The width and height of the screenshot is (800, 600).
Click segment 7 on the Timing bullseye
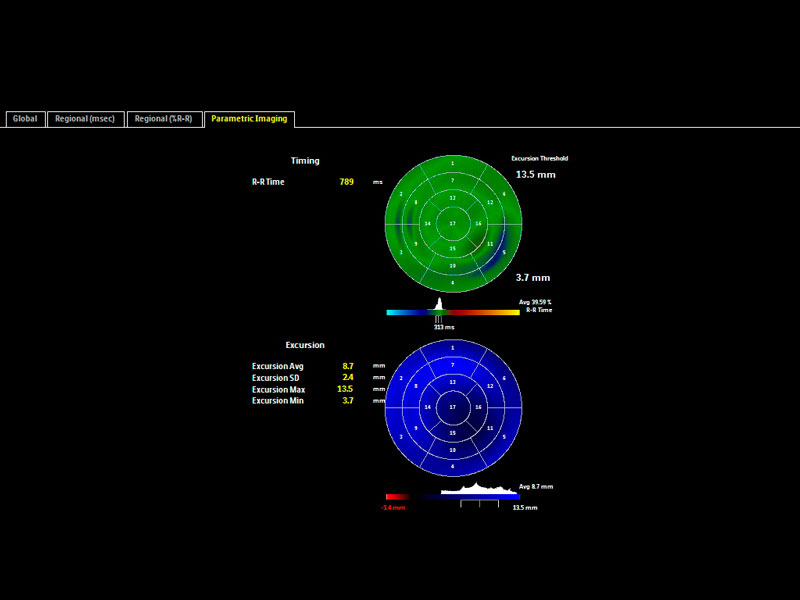click(453, 181)
